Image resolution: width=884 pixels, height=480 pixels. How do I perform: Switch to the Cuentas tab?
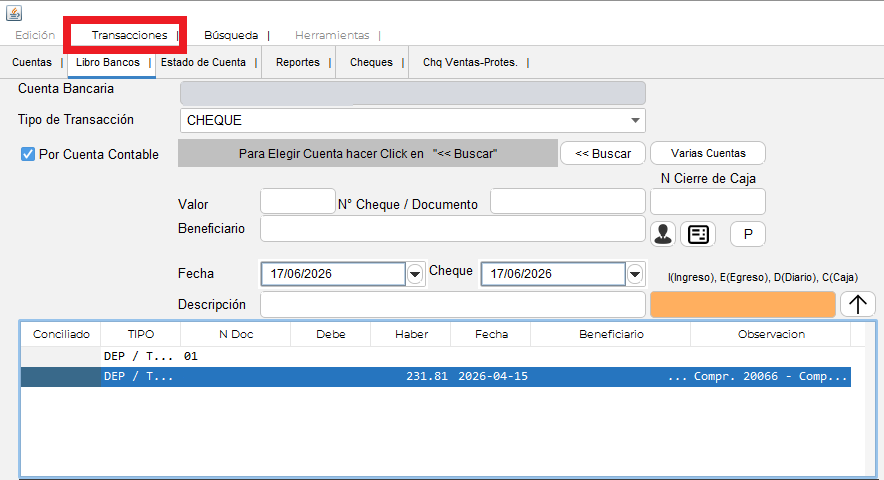32,62
